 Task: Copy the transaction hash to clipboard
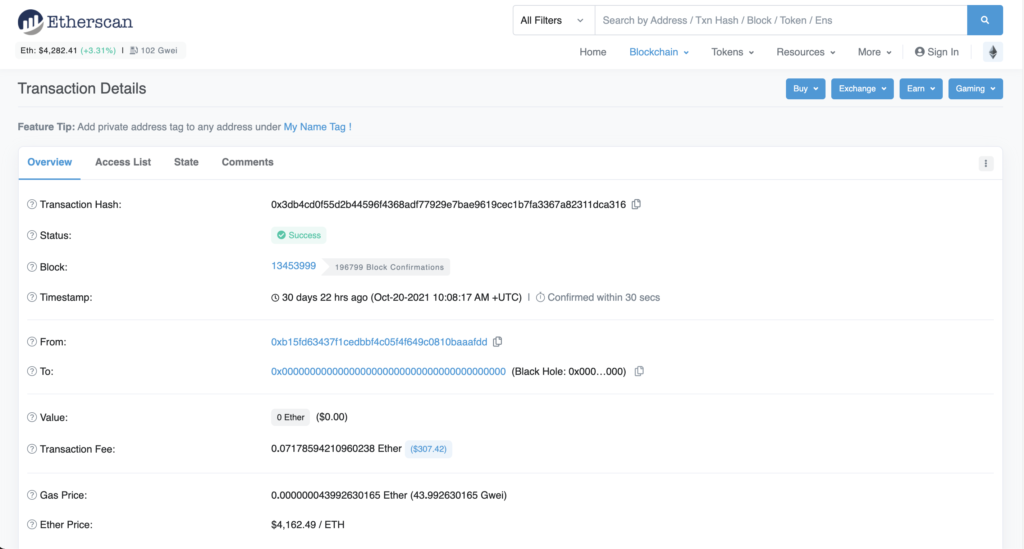pyautogui.click(x=636, y=204)
